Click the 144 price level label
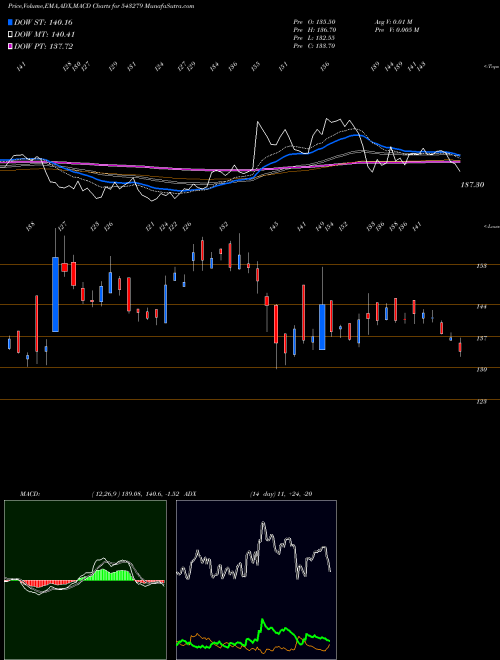The width and height of the screenshot is (500, 660). coord(481,306)
